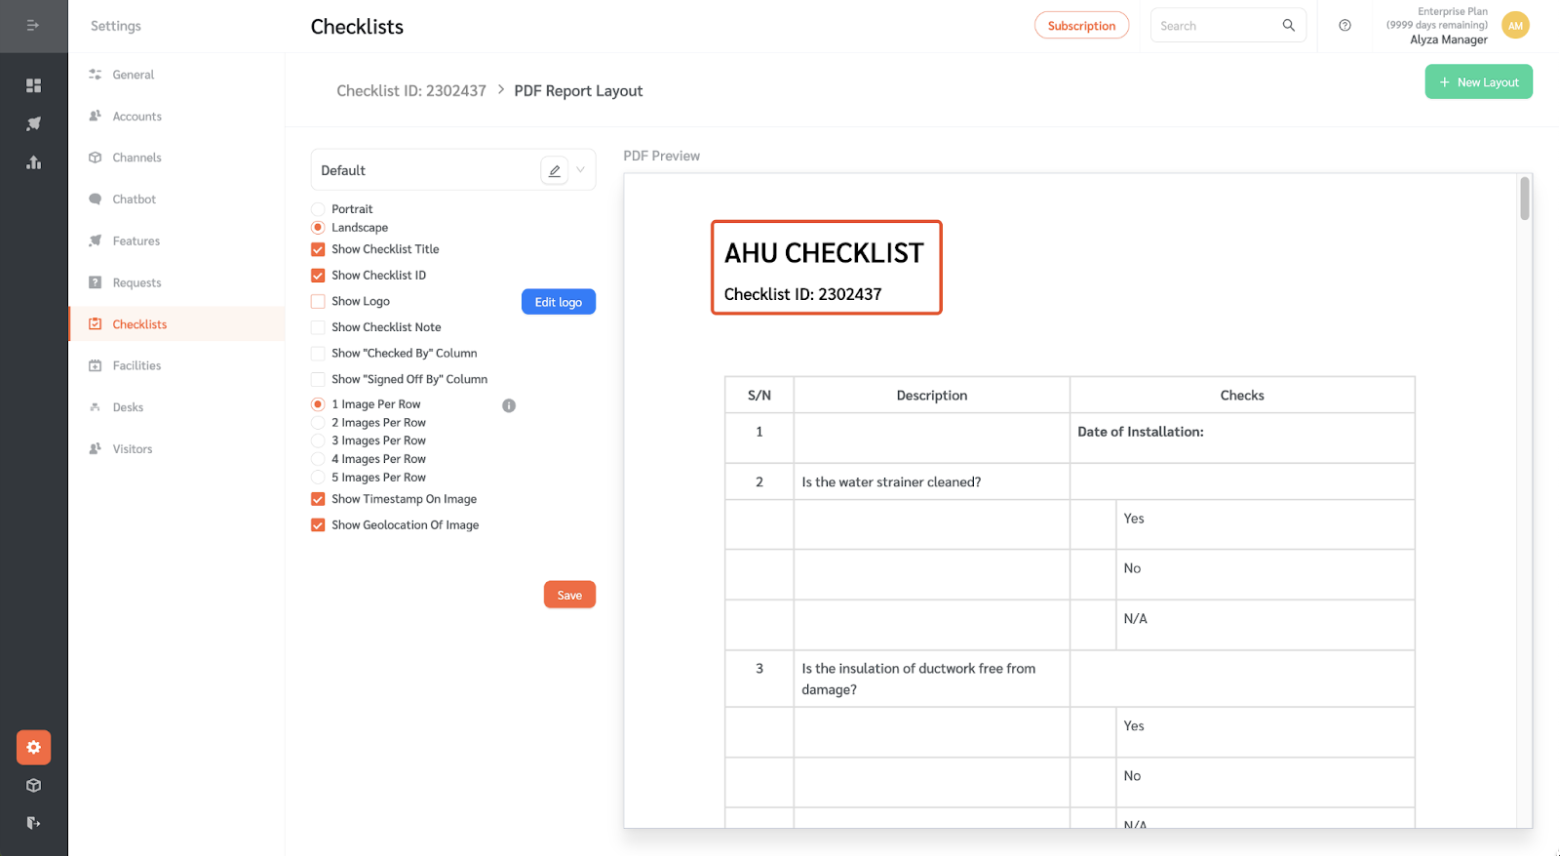Expand the Default layout dropdown
This screenshot has height=856, width=1560.
click(x=580, y=169)
